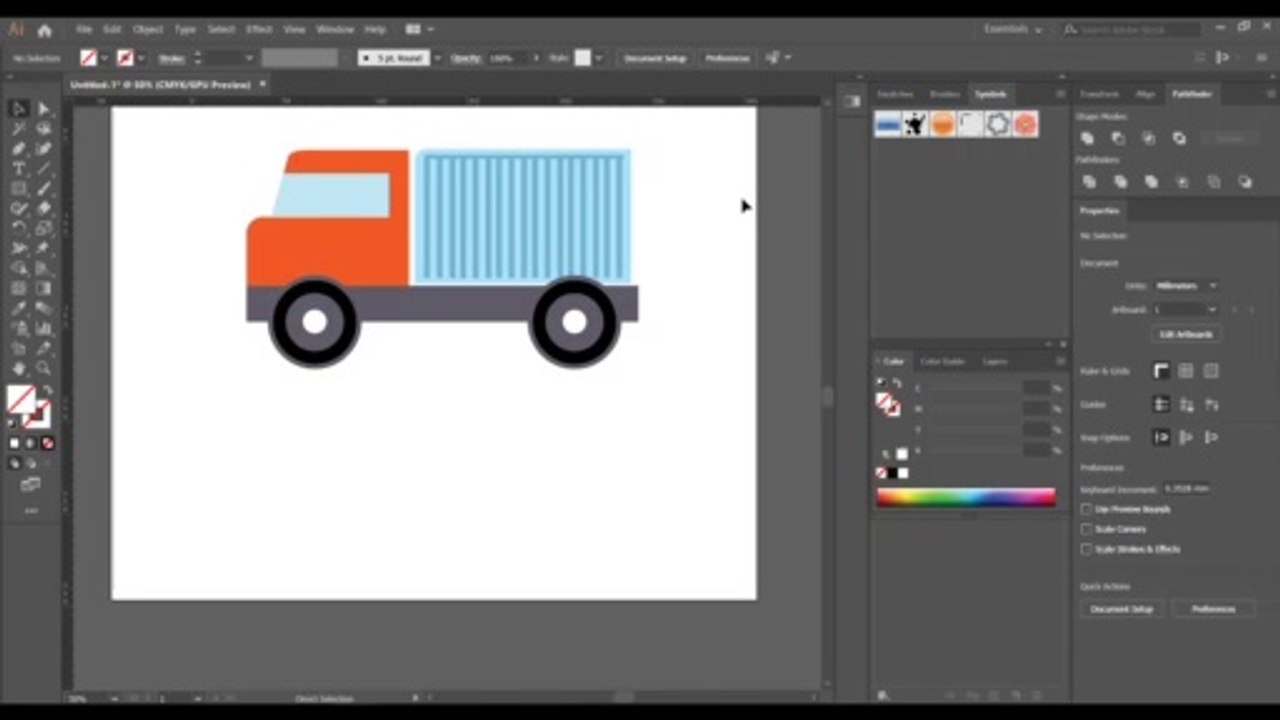Click Minus Front shape mode icon

1118,138
